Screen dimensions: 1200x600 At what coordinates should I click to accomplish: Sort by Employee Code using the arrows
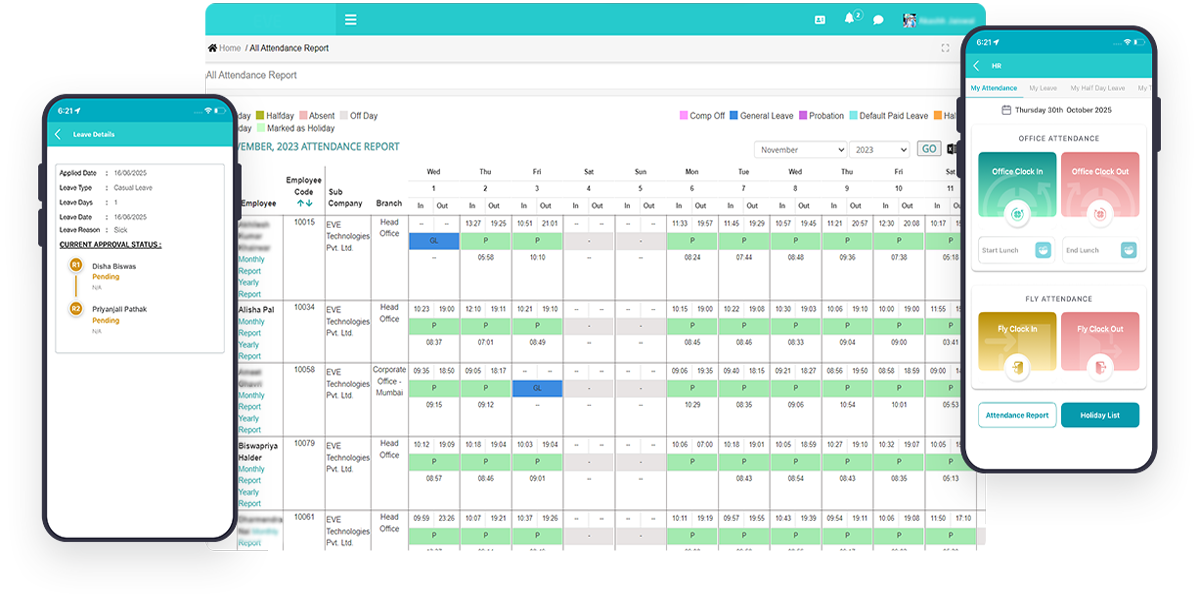click(304, 203)
